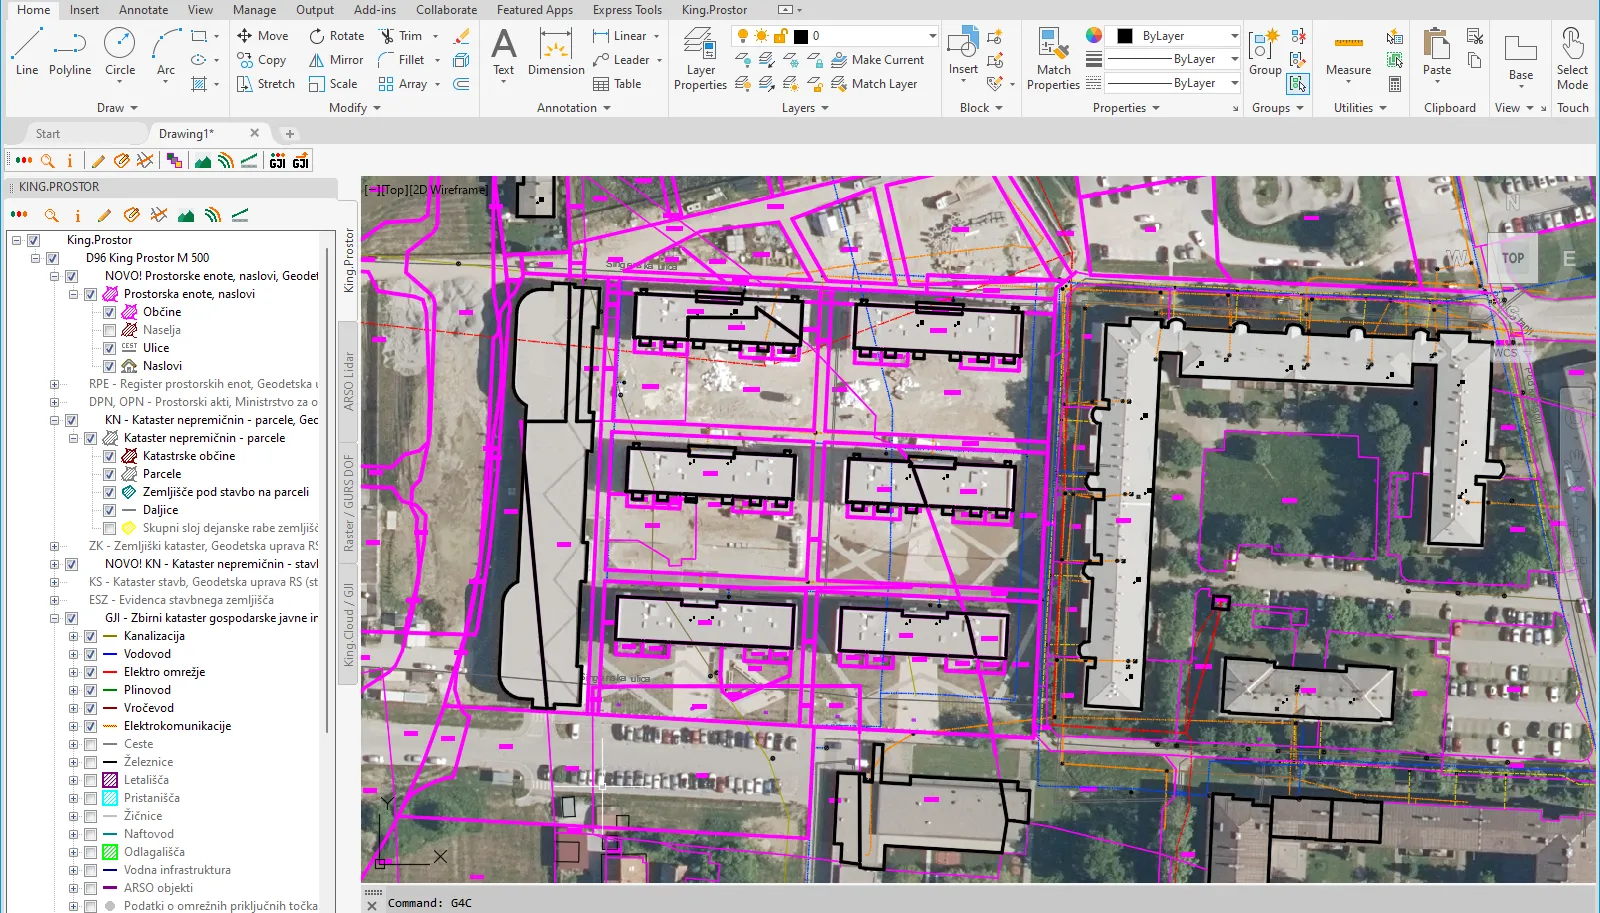Enable the Naselja layer checkbox

click(x=110, y=330)
